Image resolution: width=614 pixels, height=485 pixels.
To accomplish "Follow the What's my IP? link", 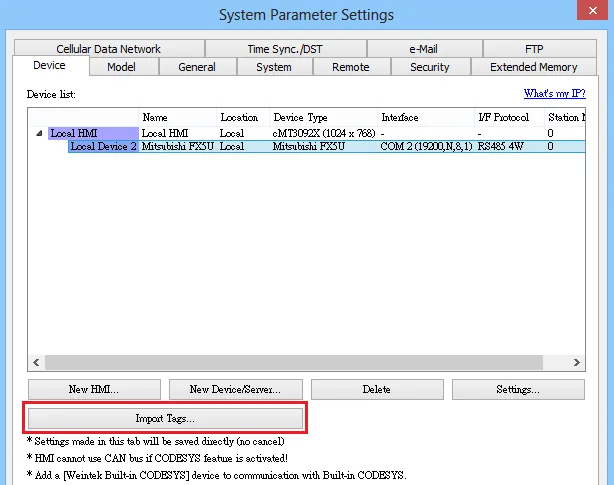I will (x=554, y=94).
